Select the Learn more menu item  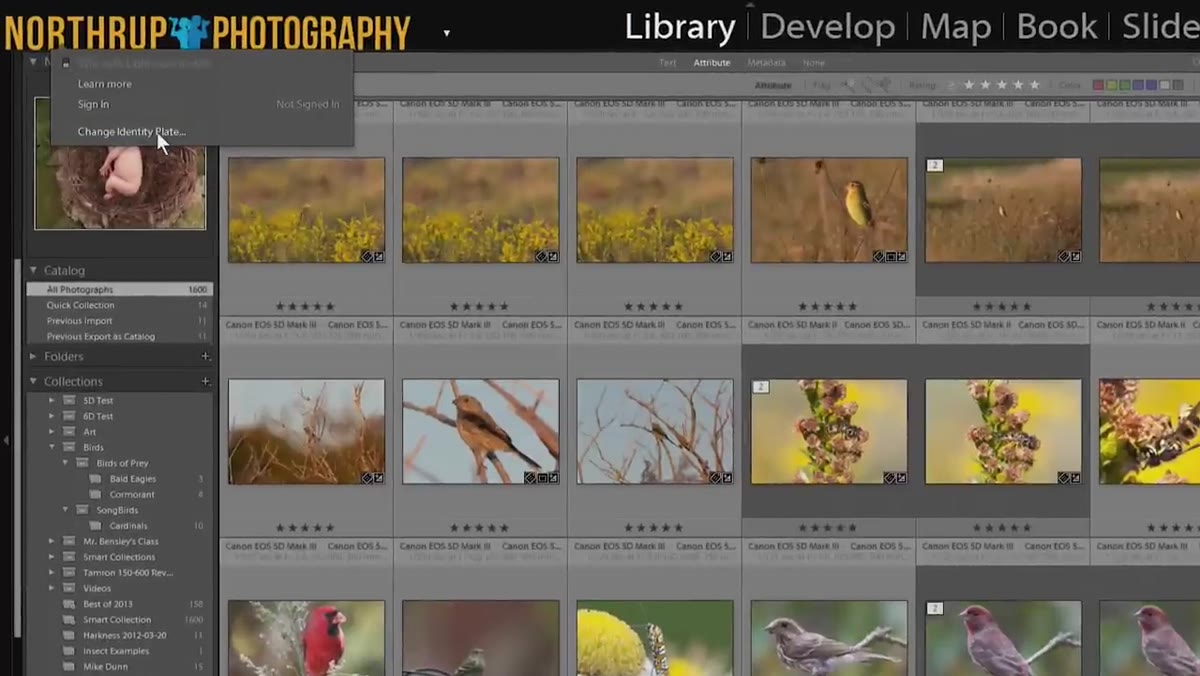[105, 84]
